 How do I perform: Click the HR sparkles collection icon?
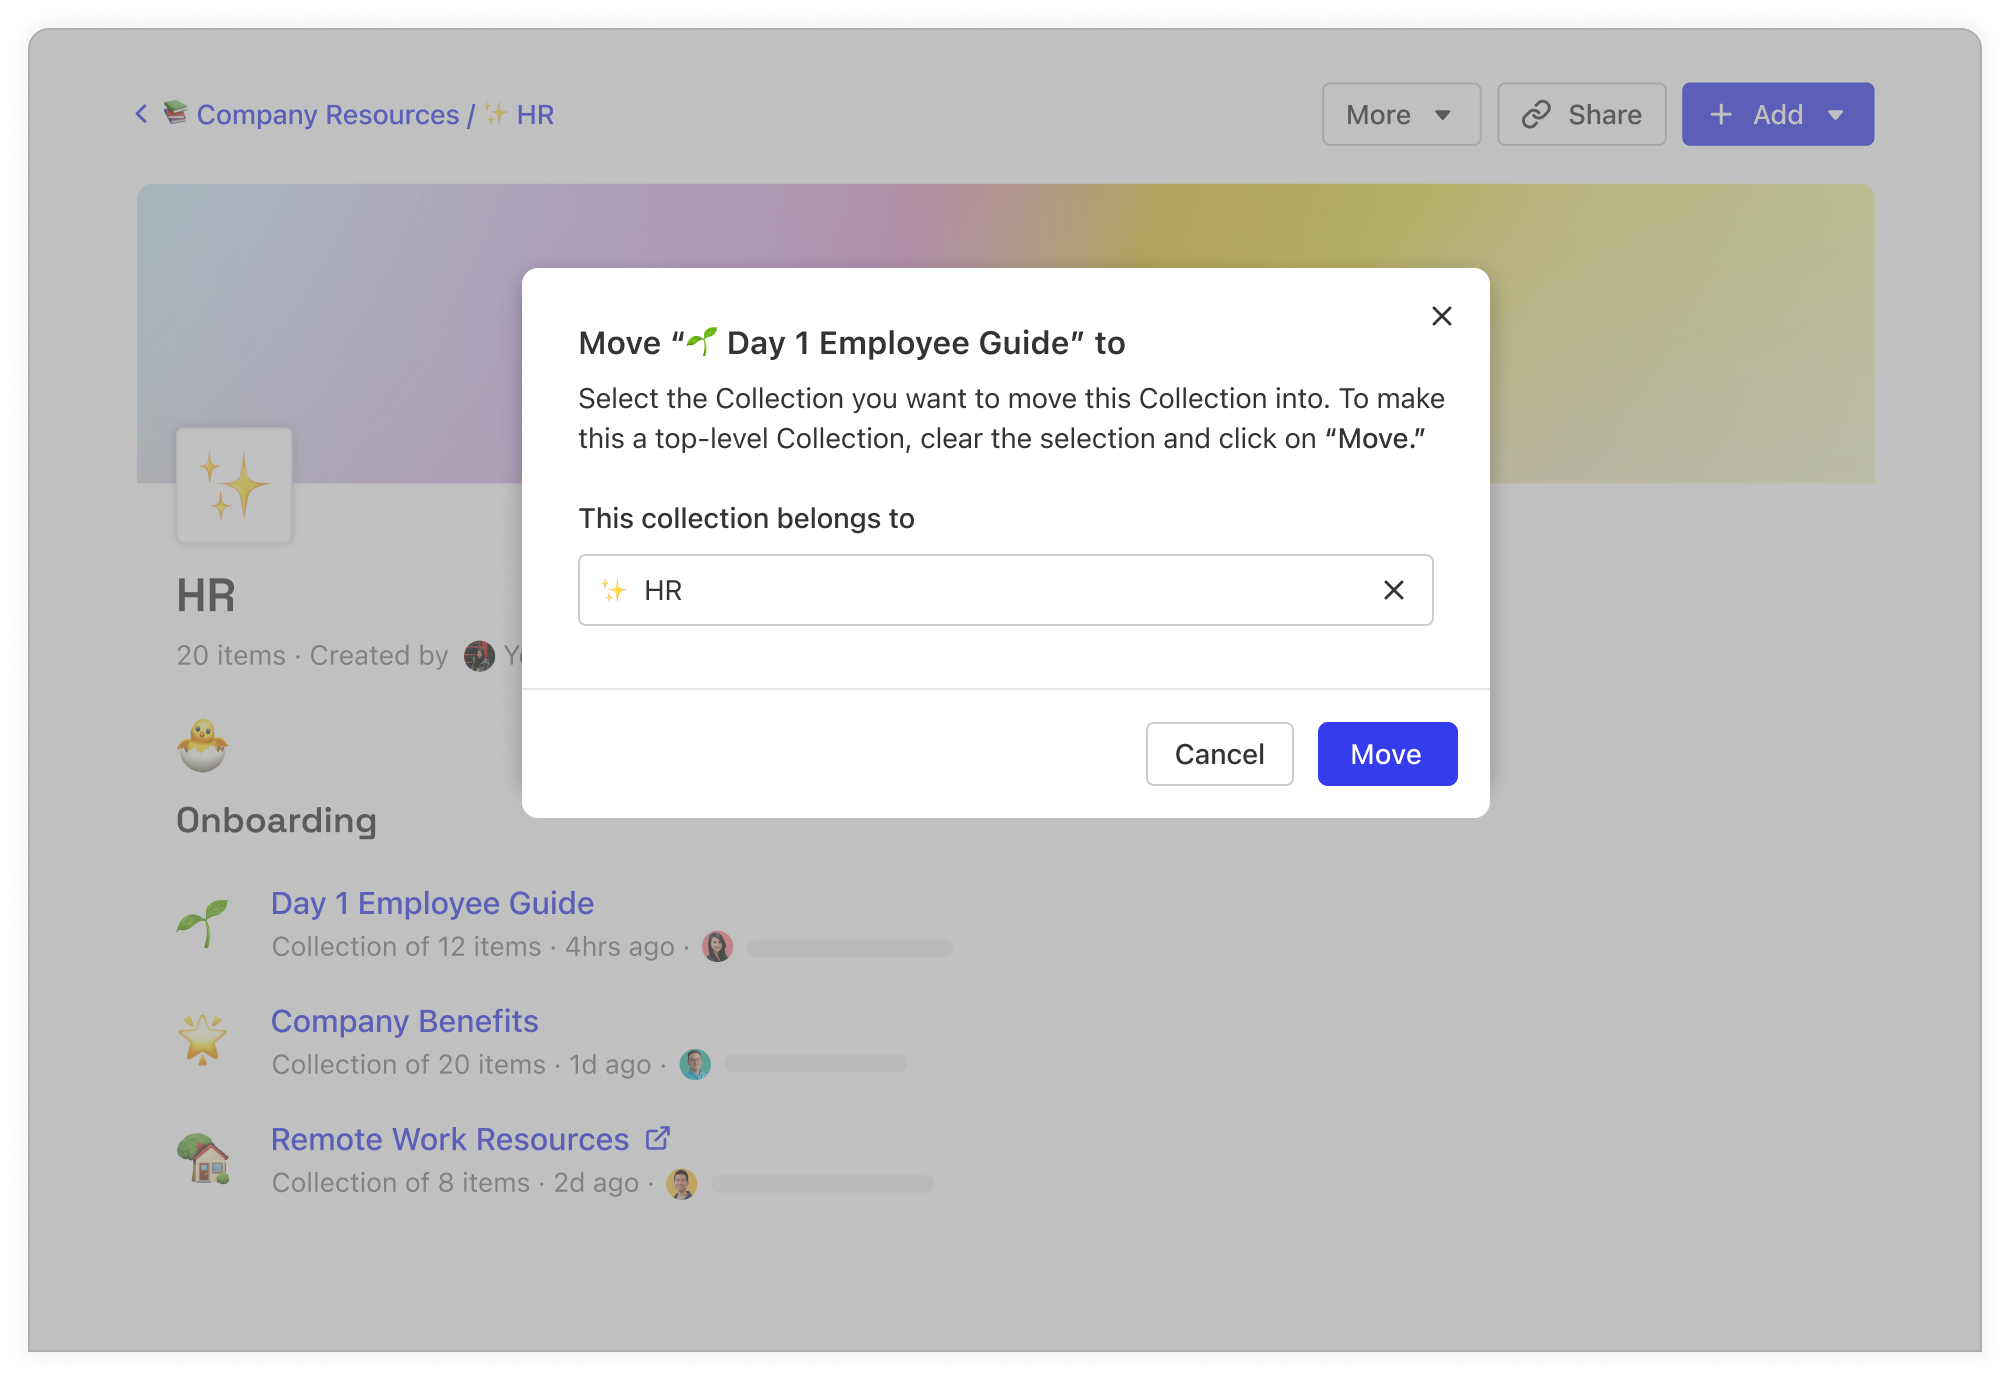[x=234, y=486]
